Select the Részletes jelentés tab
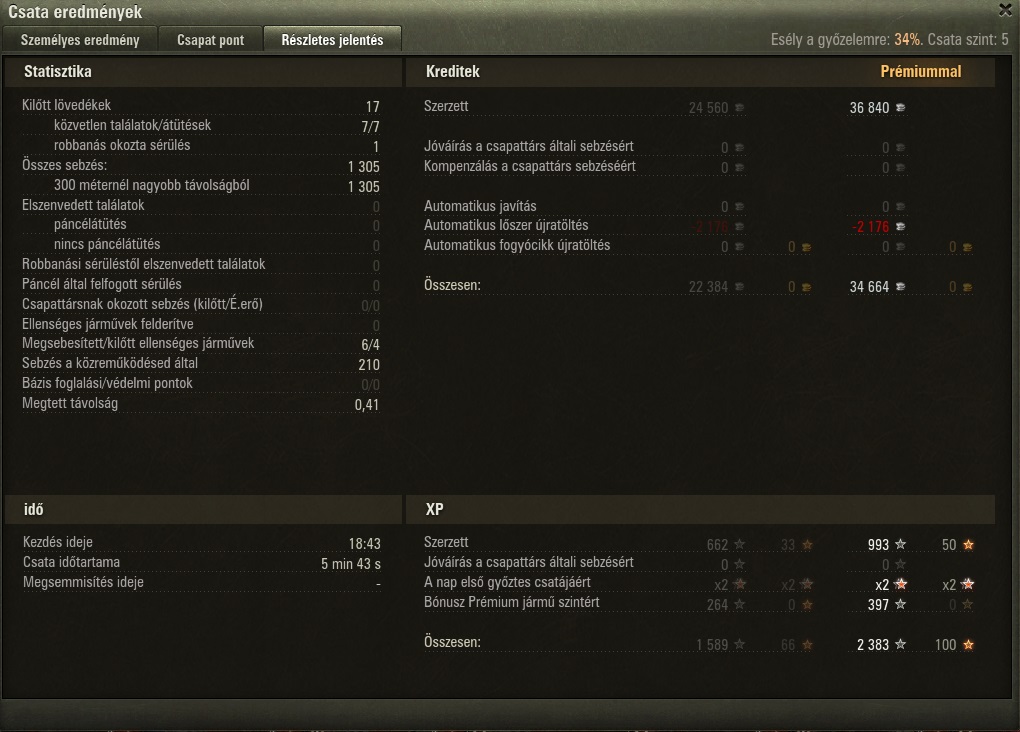Image resolution: width=1020 pixels, height=732 pixels. coord(332,40)
